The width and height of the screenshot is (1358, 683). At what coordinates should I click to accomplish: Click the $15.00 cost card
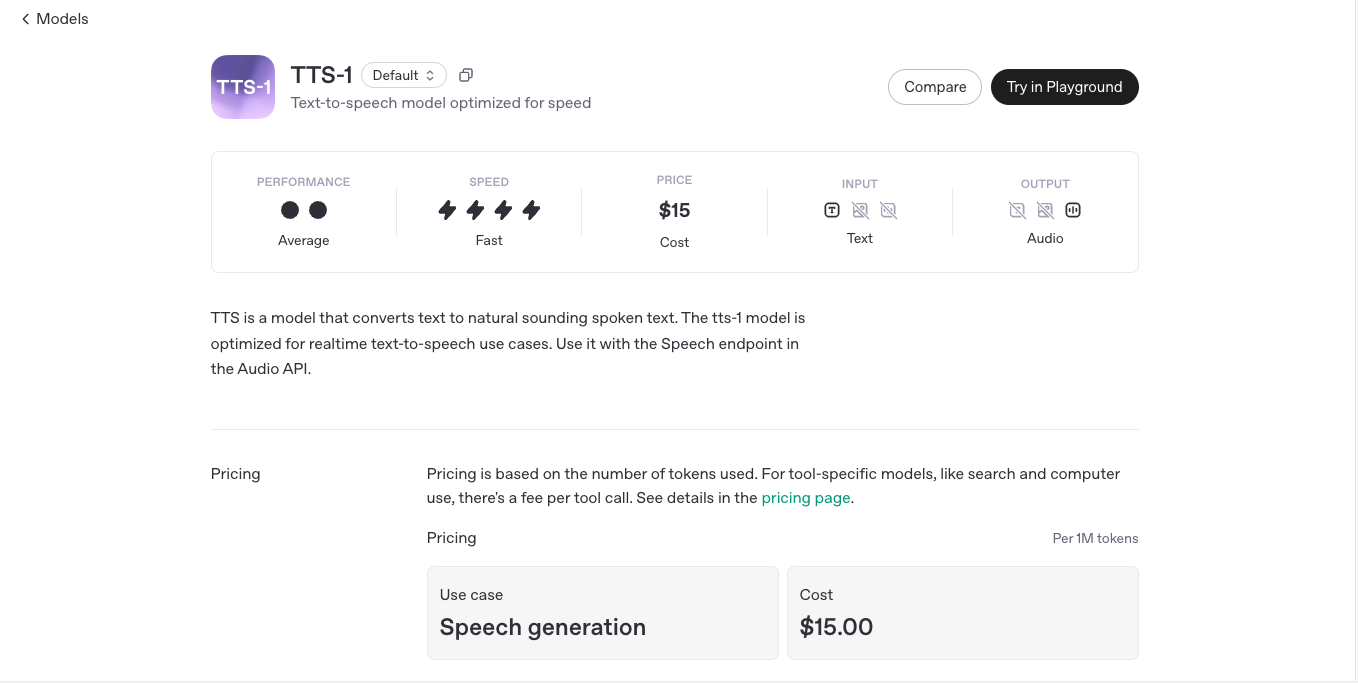(962, 613)
